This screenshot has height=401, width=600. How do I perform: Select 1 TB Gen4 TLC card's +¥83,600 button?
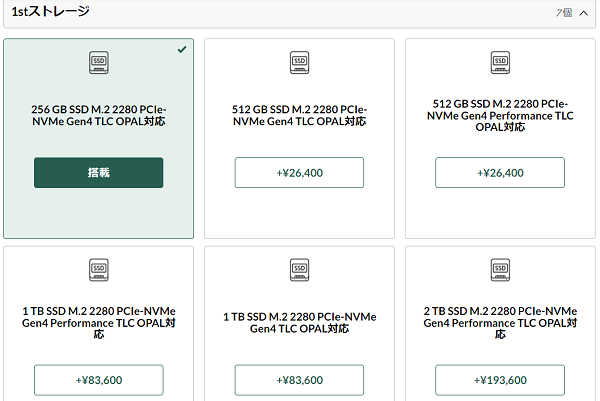point(299,380)
